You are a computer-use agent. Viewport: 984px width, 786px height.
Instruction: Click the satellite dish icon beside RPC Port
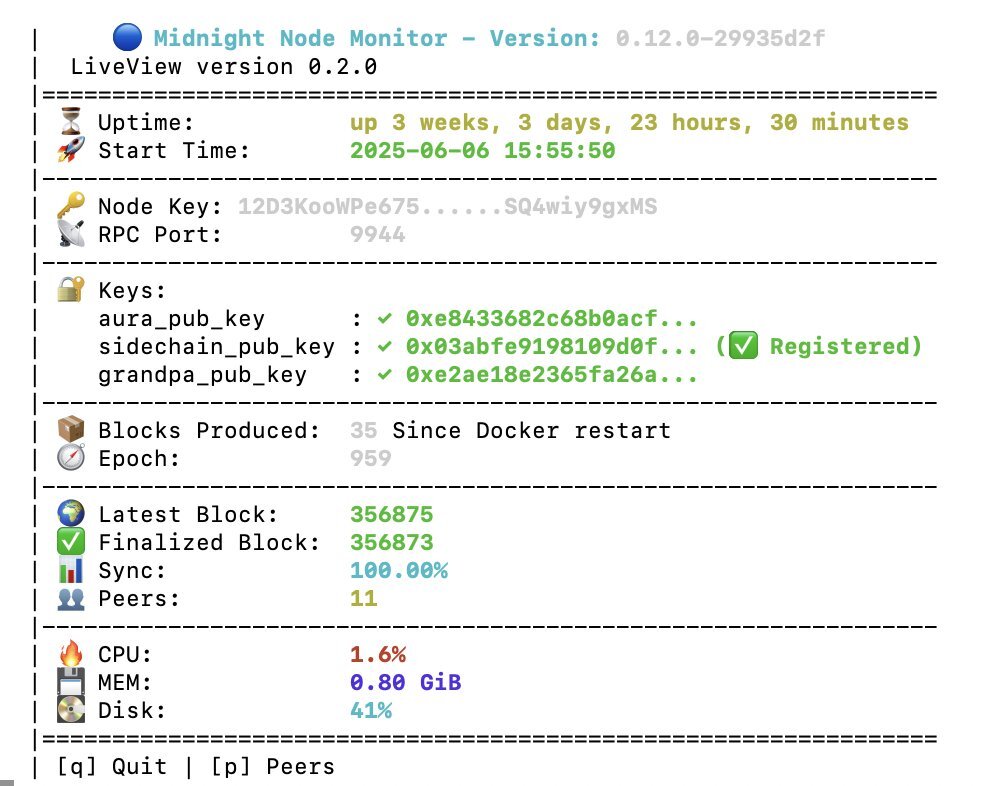point(69,235)
